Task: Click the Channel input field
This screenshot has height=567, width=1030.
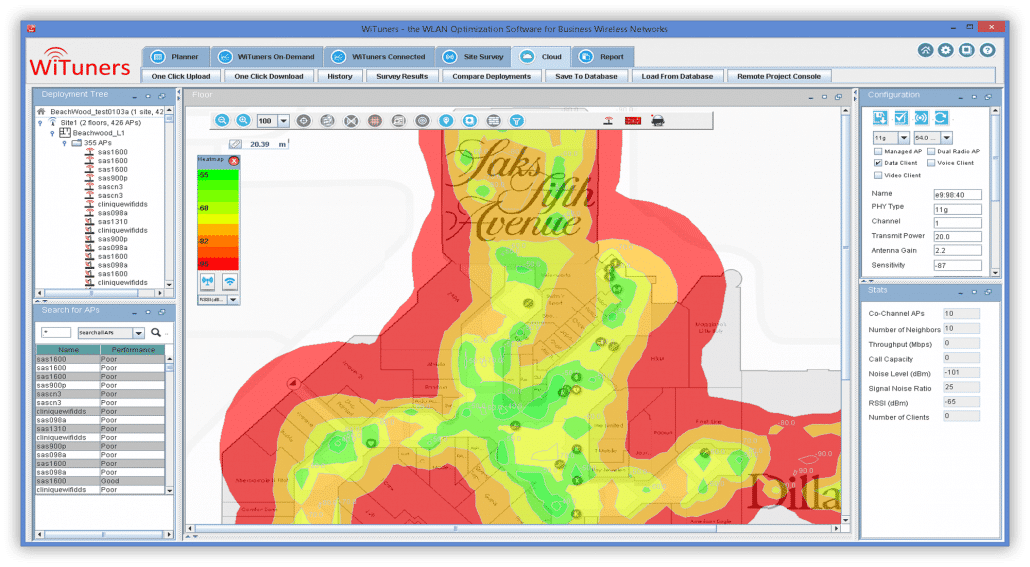Action: tap(957, 223)
